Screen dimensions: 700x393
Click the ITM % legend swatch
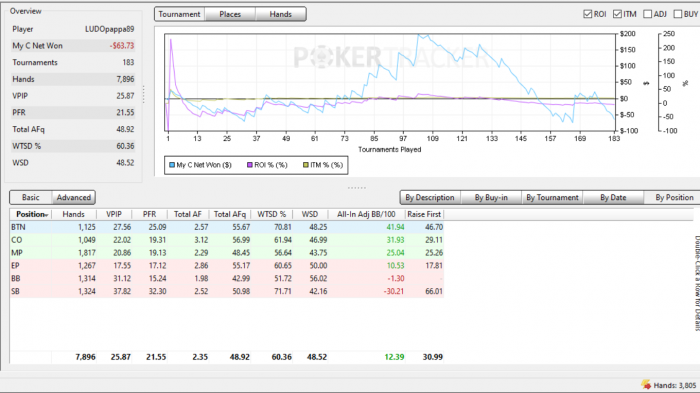[306, 165]
